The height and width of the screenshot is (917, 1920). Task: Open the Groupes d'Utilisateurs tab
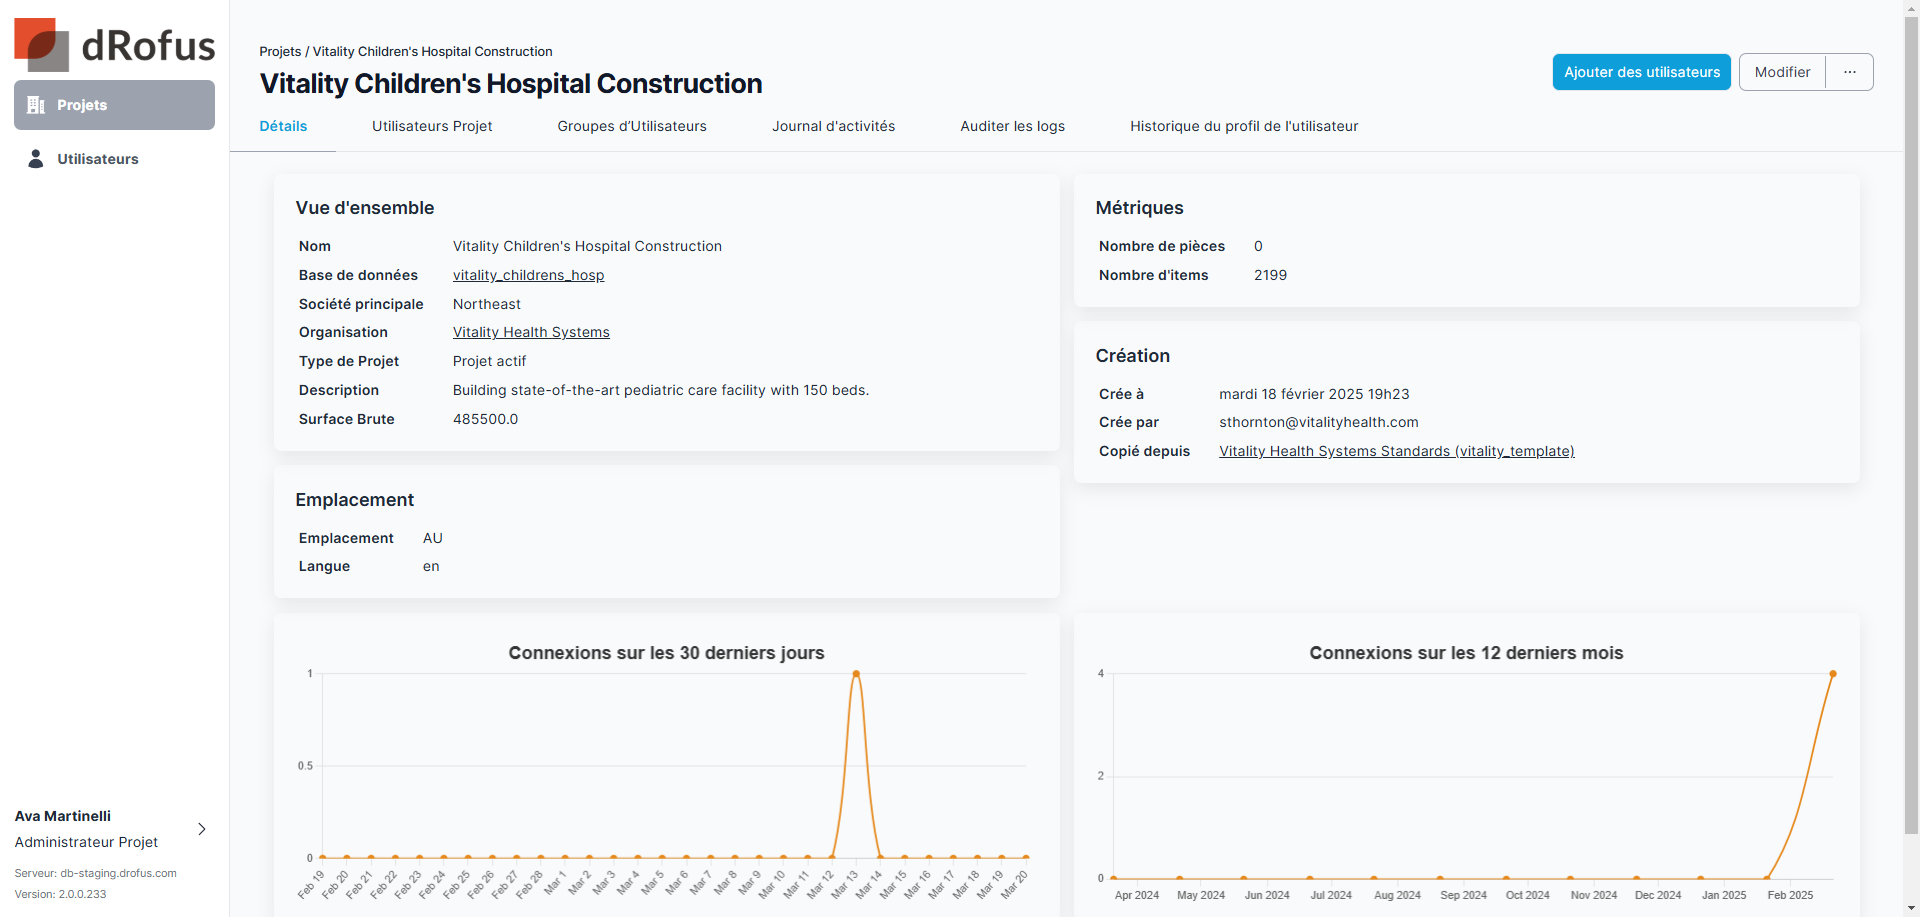click(631, 126)
